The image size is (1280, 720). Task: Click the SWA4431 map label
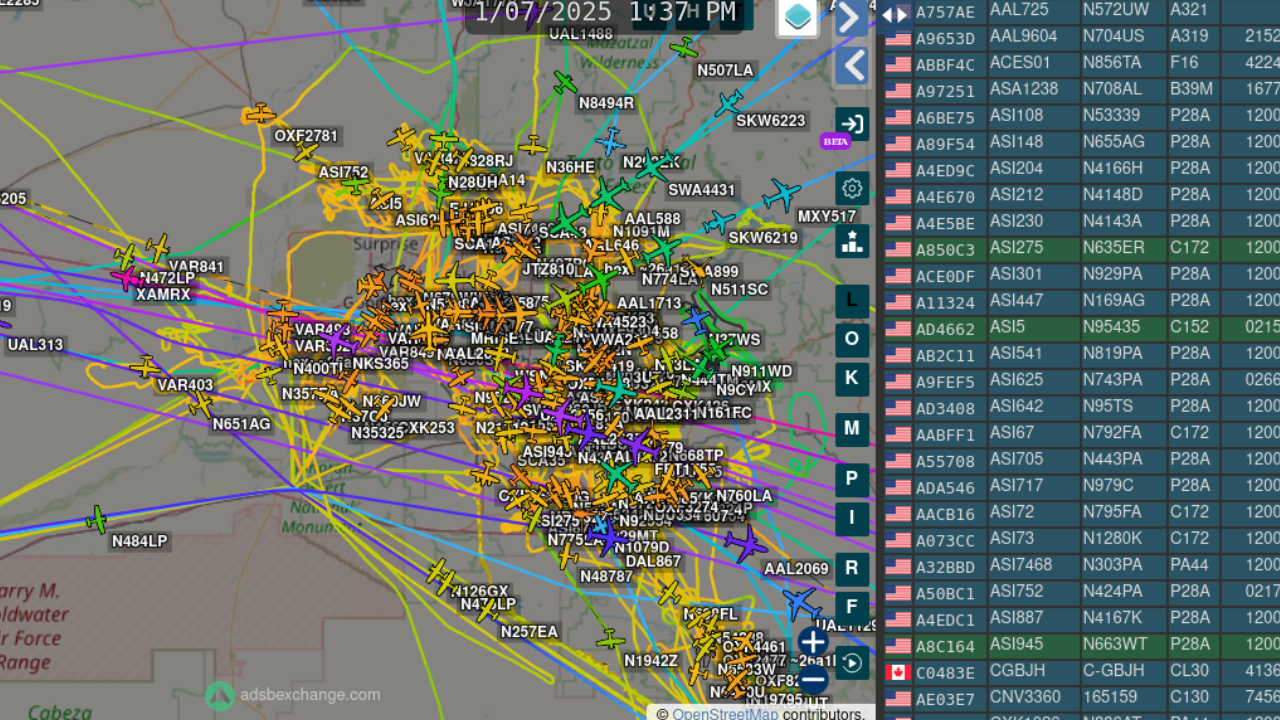pyautogui.click(x=702, y=190)
